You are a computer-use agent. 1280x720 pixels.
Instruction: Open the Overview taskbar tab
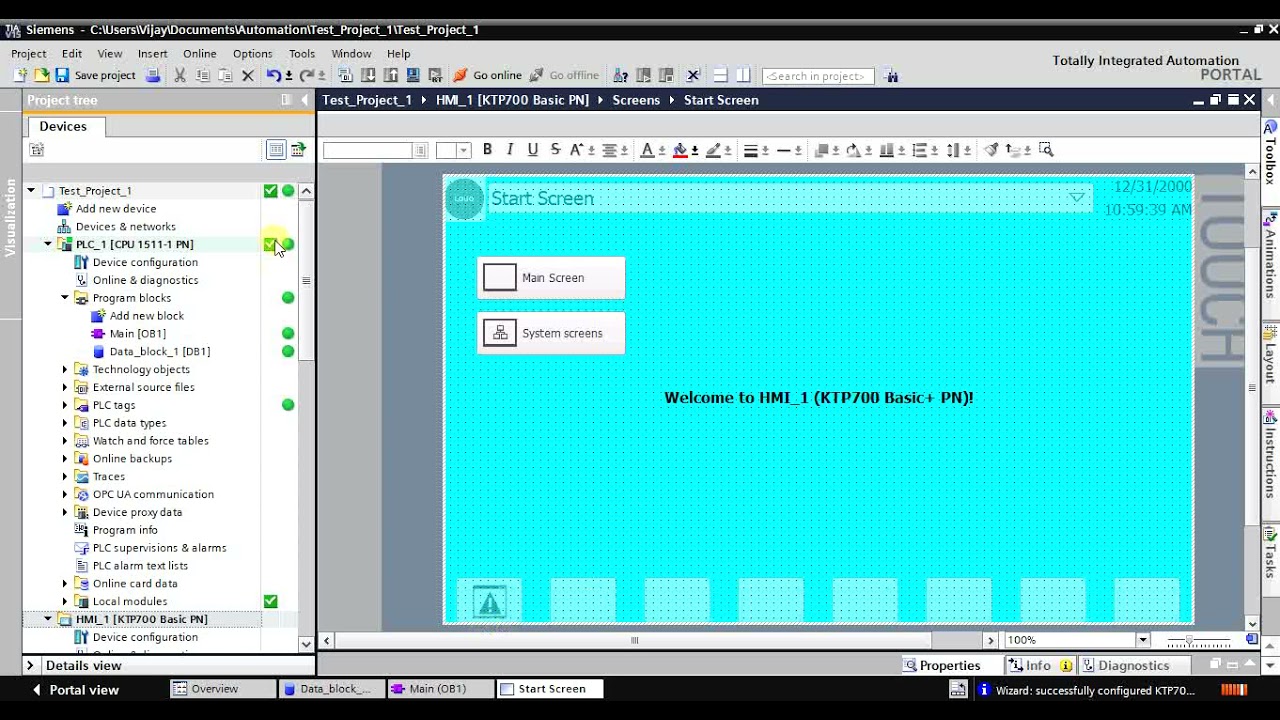pos(223,689)
